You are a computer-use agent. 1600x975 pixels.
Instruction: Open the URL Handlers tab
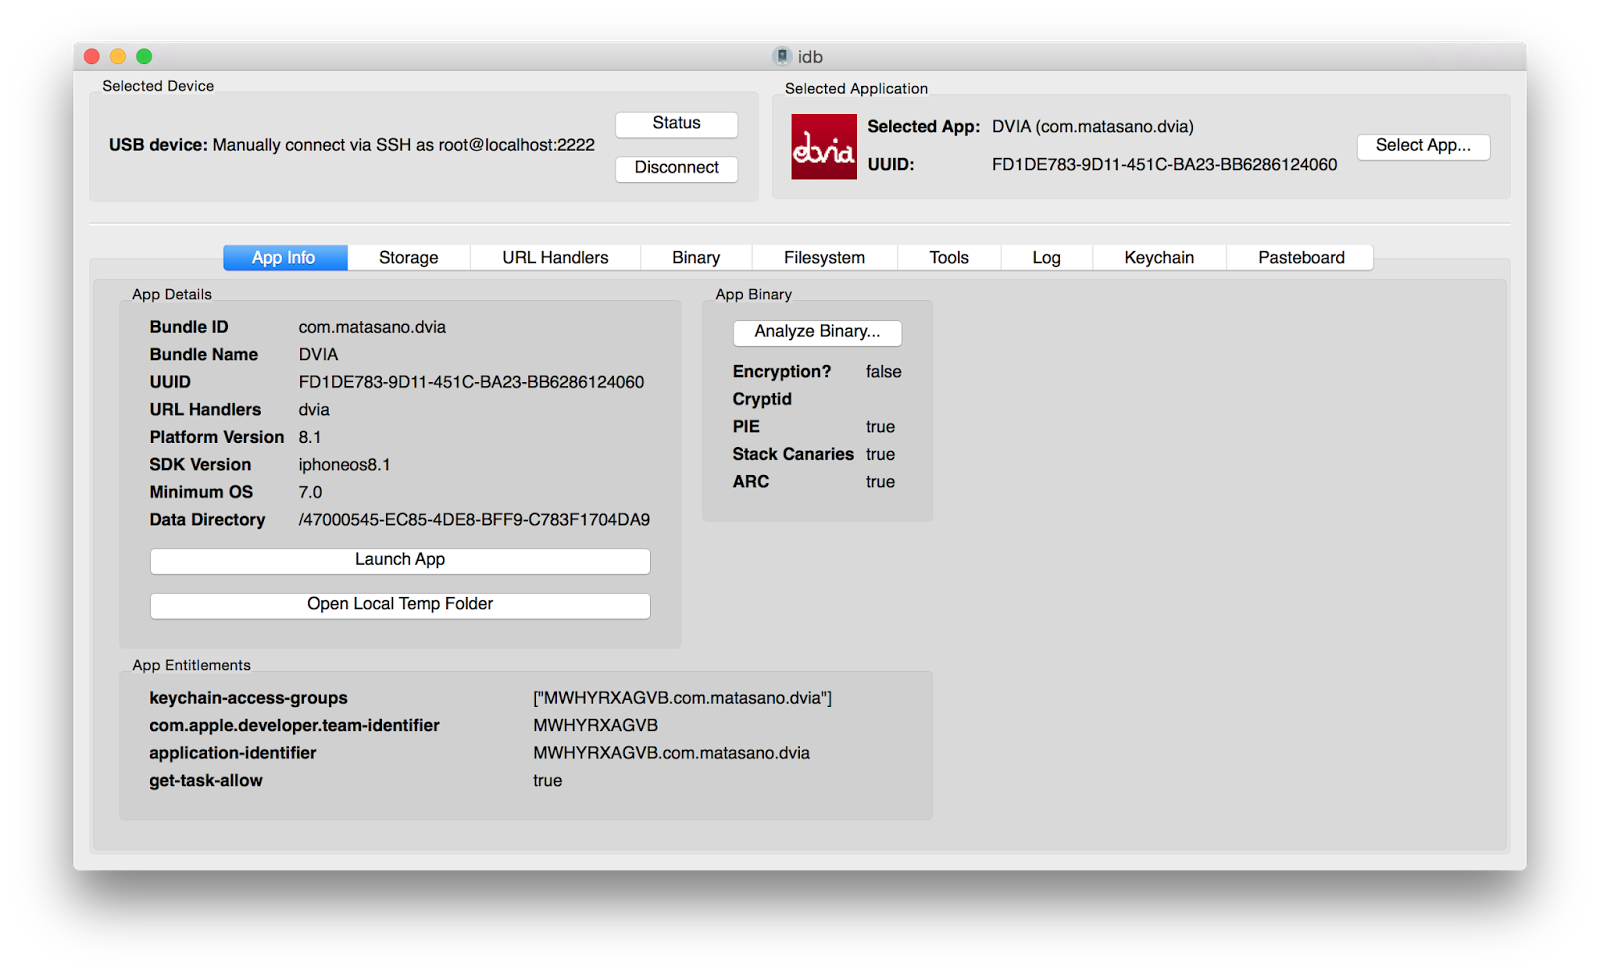[x=554, y=257]
